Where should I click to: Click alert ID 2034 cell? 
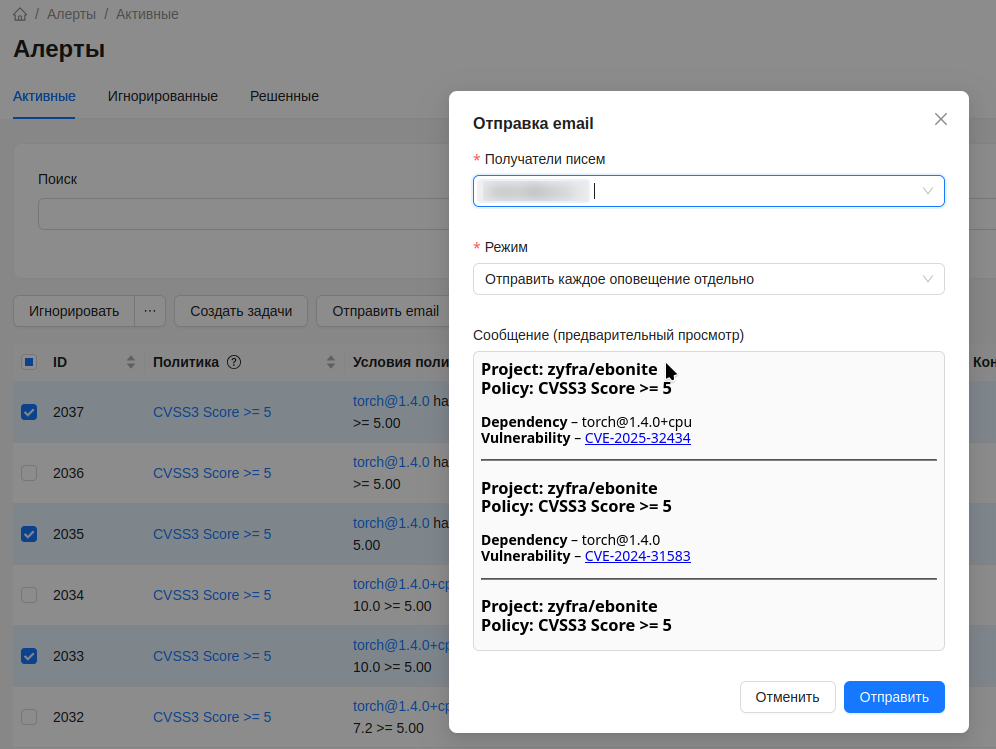coord(69,595)
